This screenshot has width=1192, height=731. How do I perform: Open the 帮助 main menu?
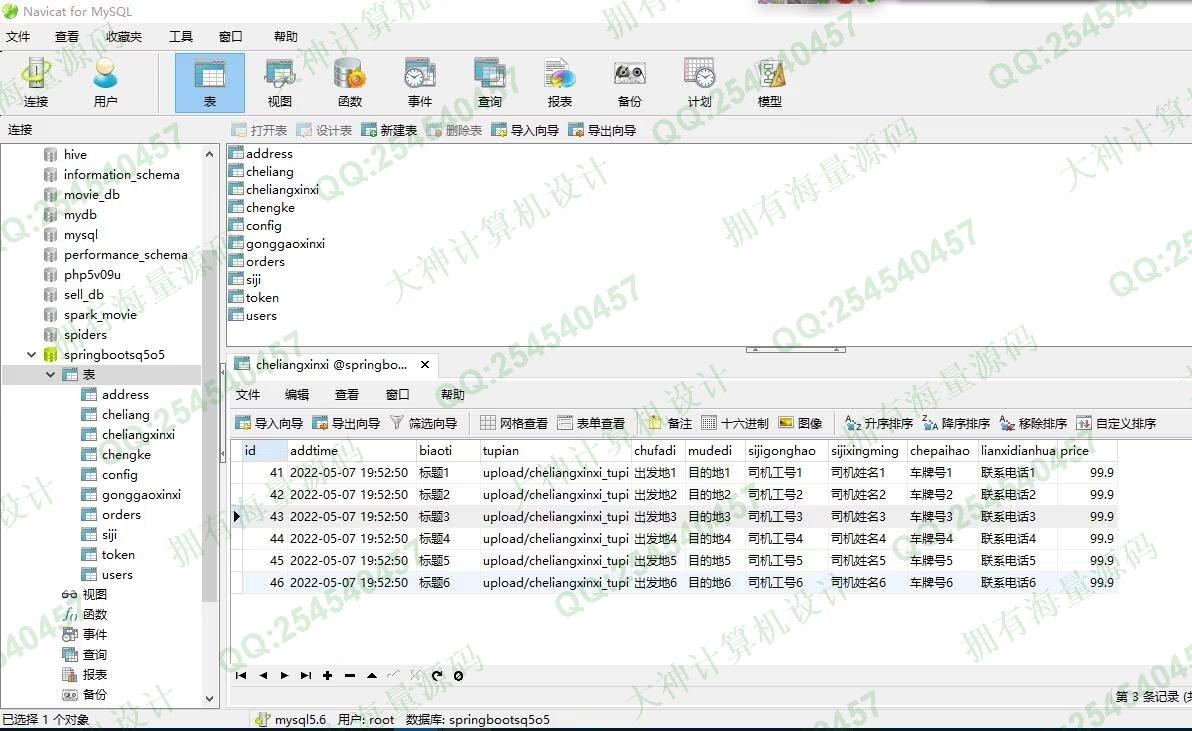click(286, 36)
